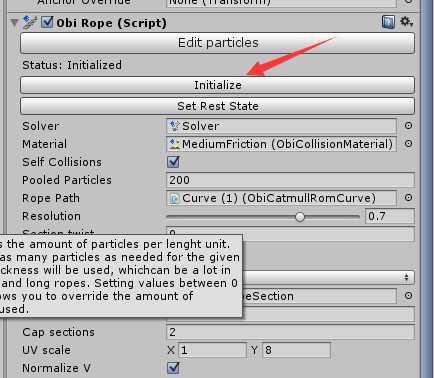The width and height of the screenshot is (434, 378).
Task: Click the Curve asset icon in Rope Path
Action: point(174,198)
